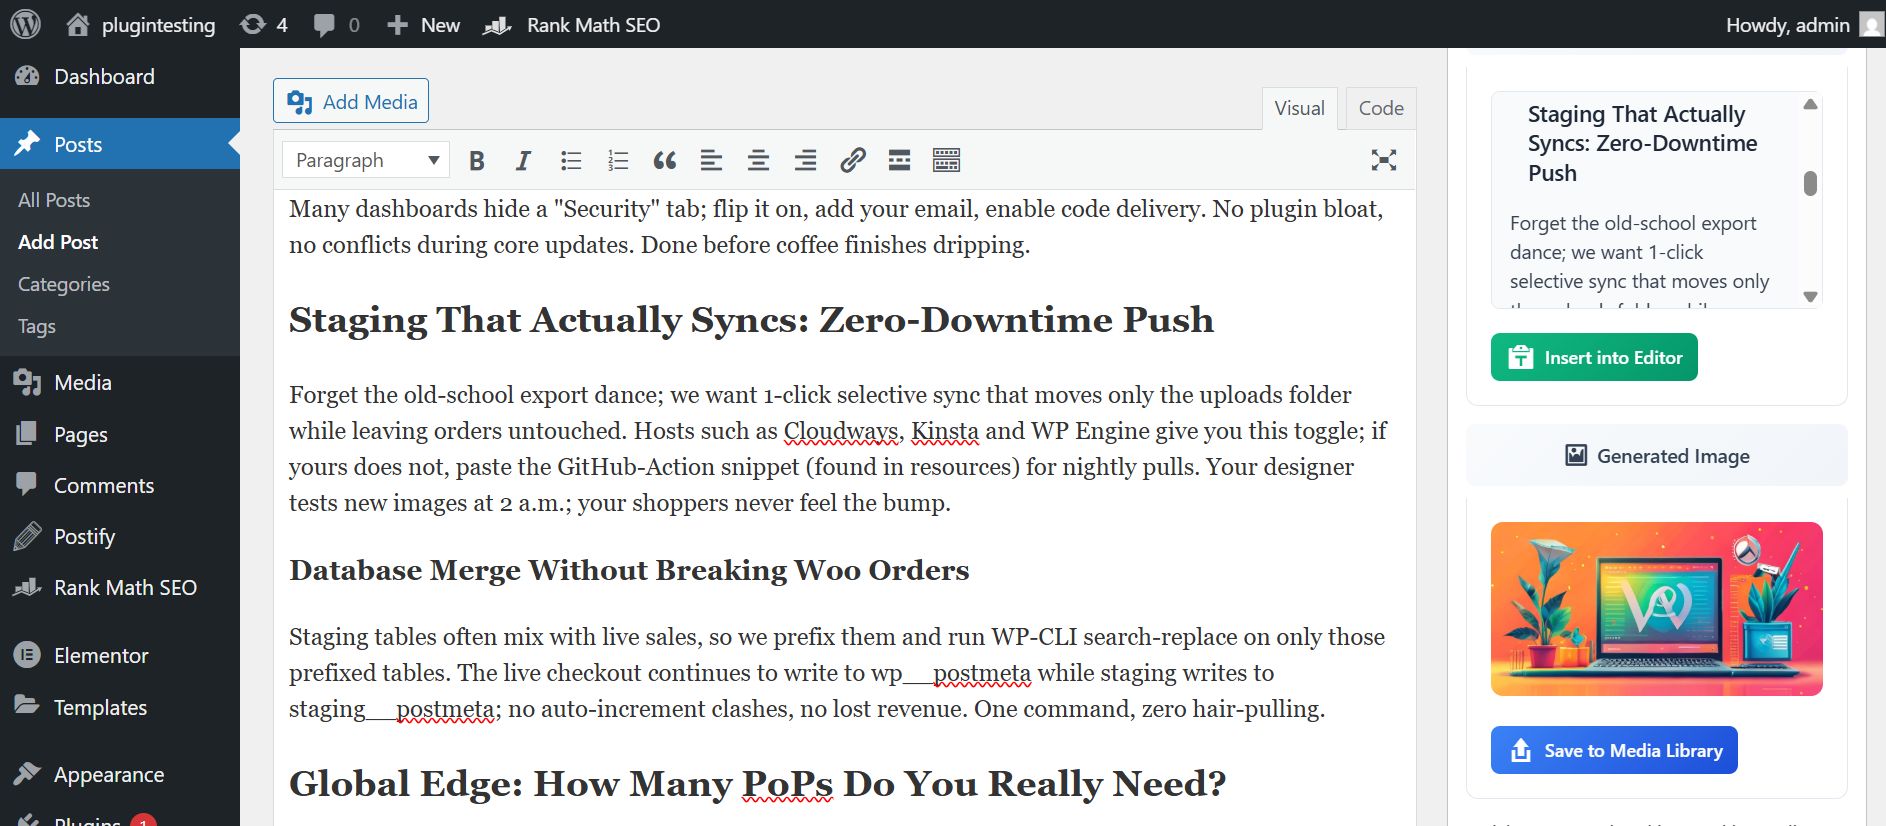Click Save to Media Library button
The width and height of the screenshot is (1886, 826).
click(1614, 750)
